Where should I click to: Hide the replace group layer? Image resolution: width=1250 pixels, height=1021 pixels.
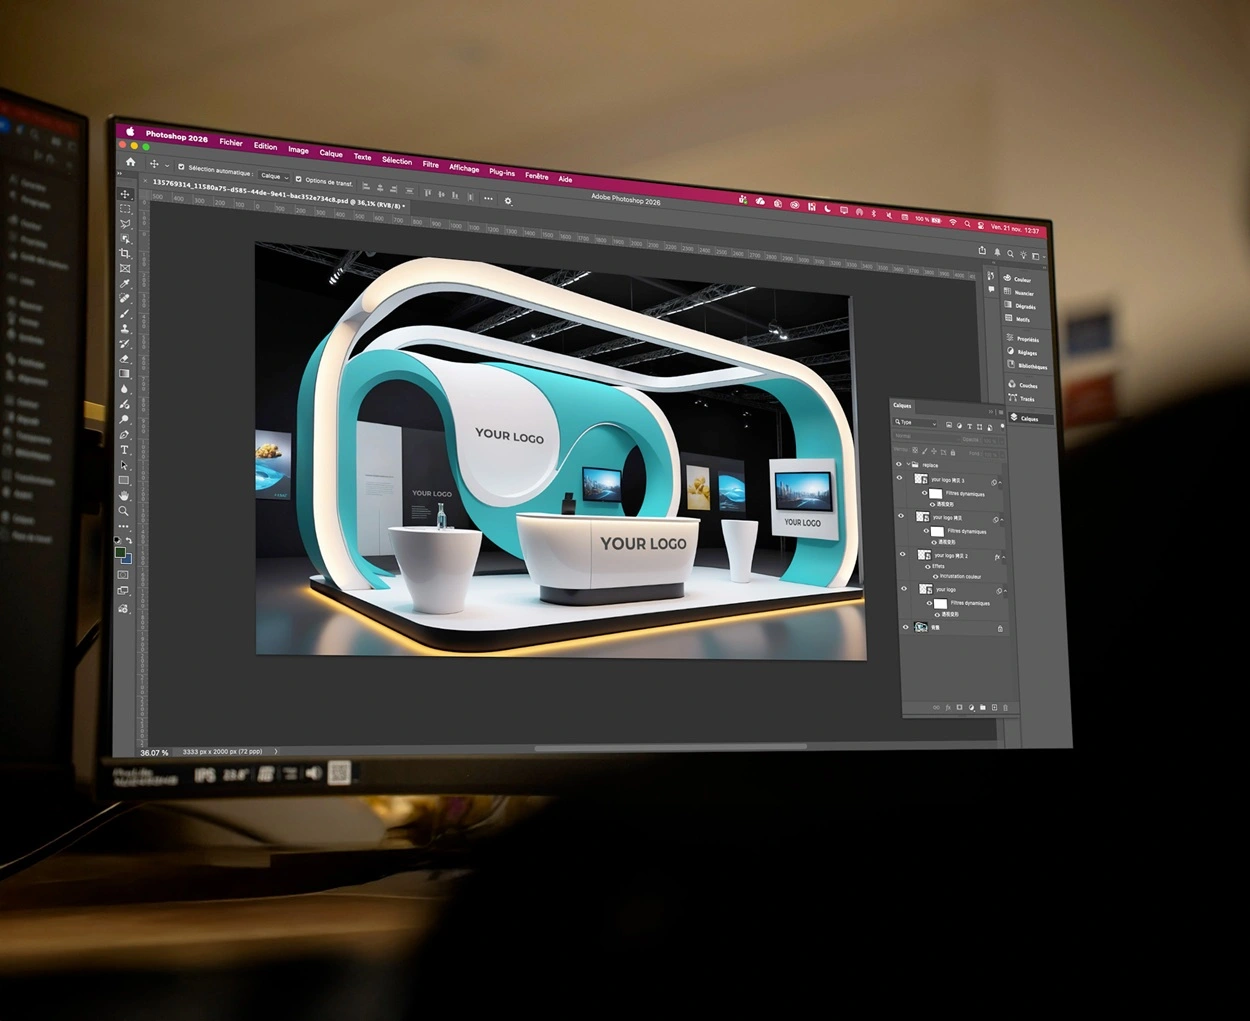(x=898, y=464)
